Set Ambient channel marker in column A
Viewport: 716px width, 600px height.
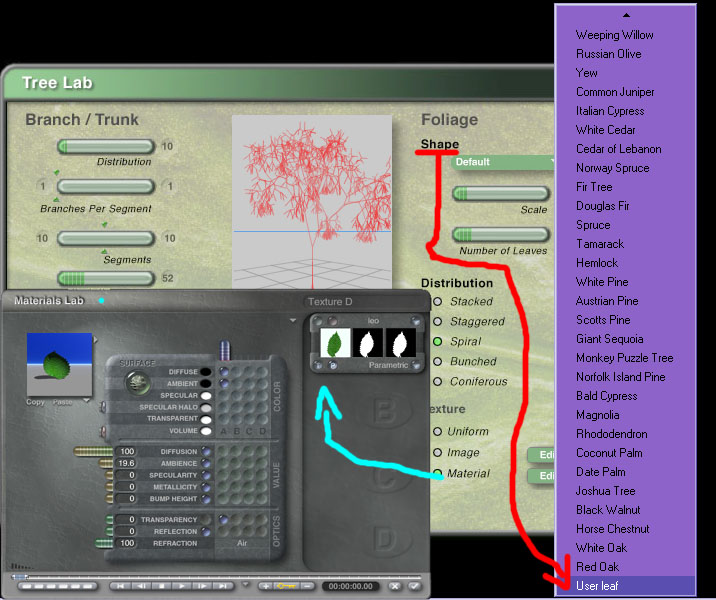point(224,384)
